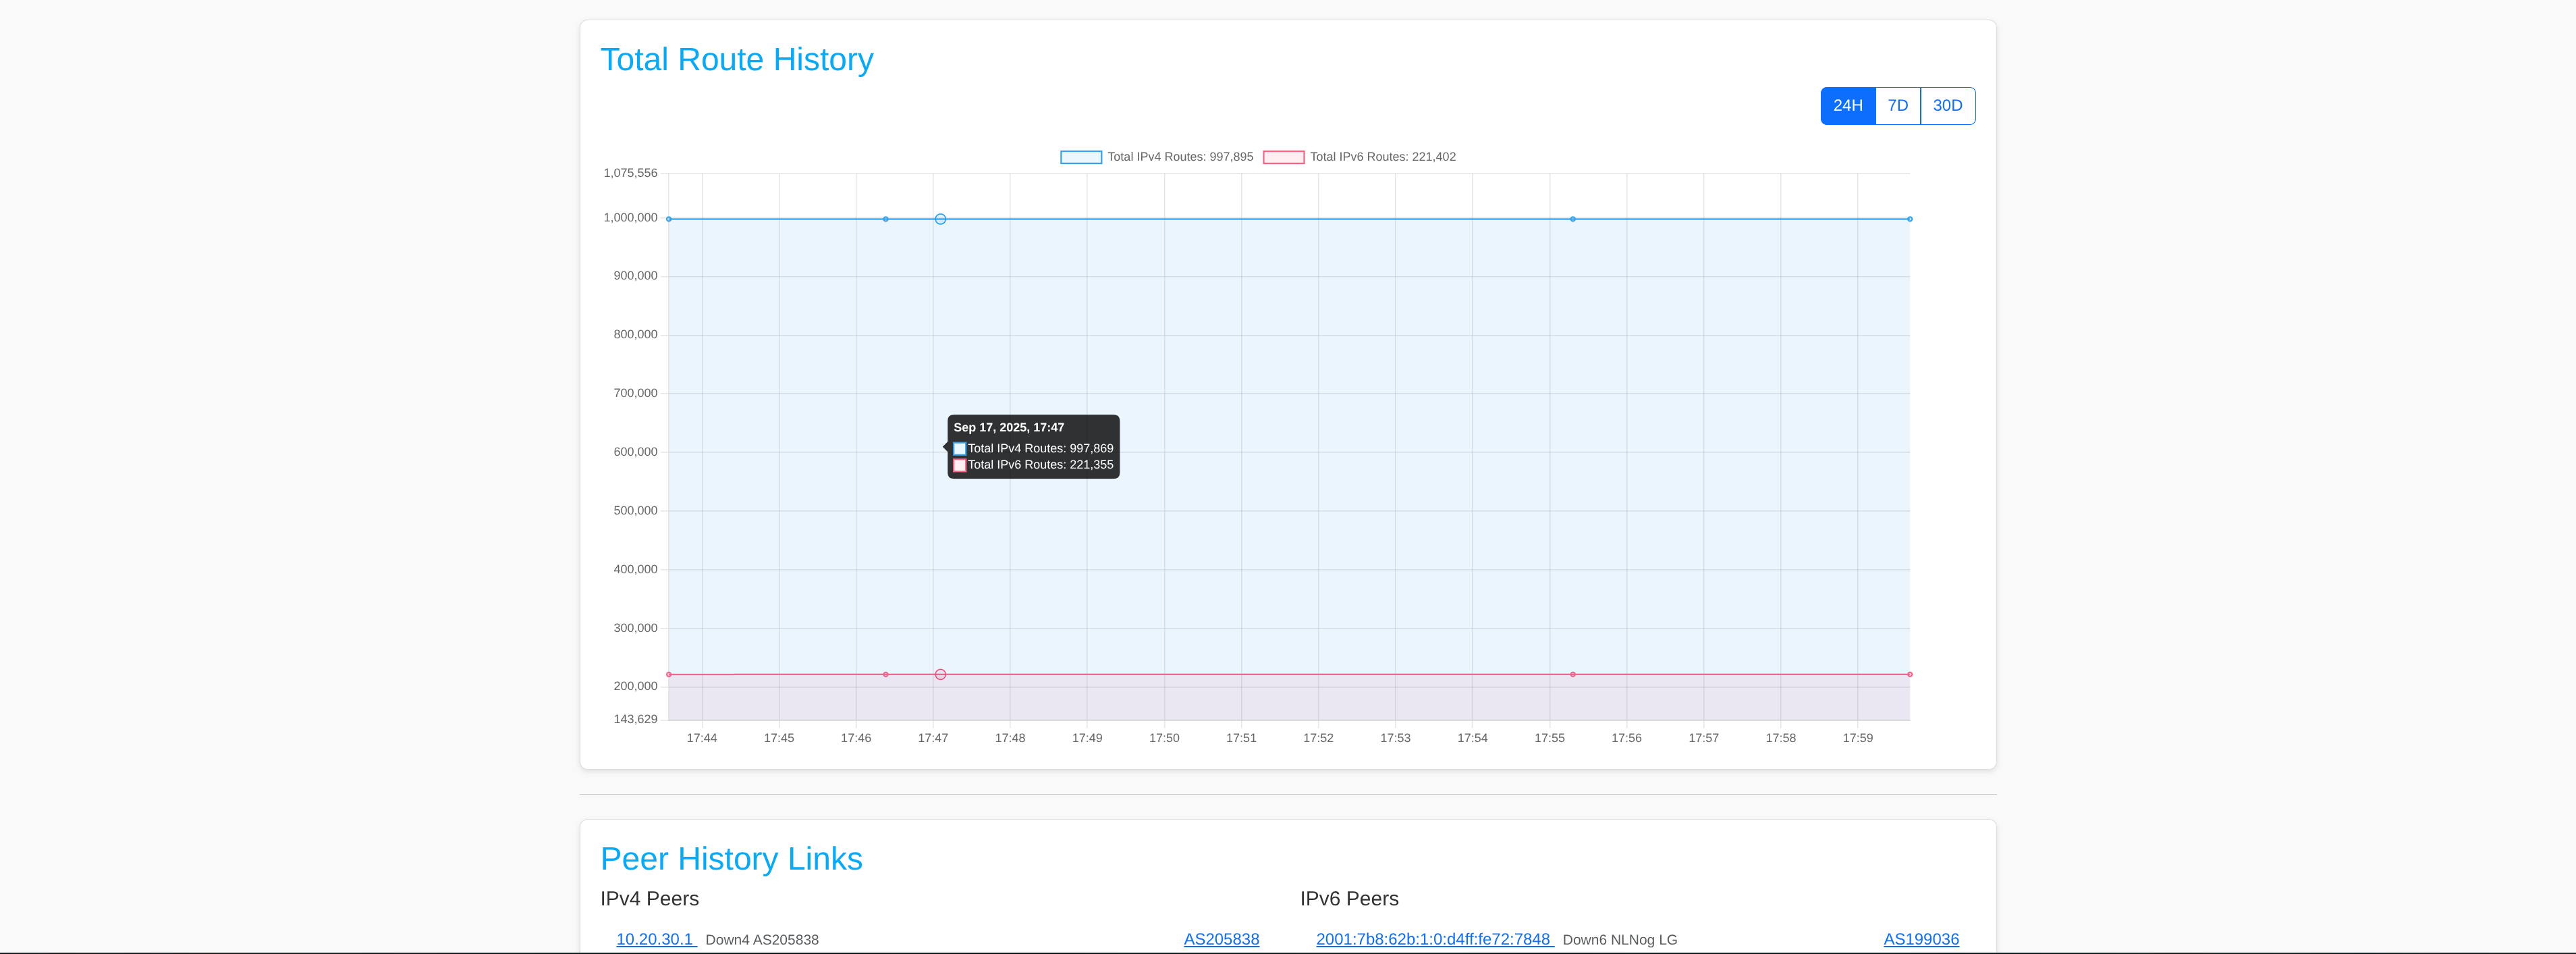
Task: Click the IPv4 data point near 17:55
Action: tap(1572, 219)
